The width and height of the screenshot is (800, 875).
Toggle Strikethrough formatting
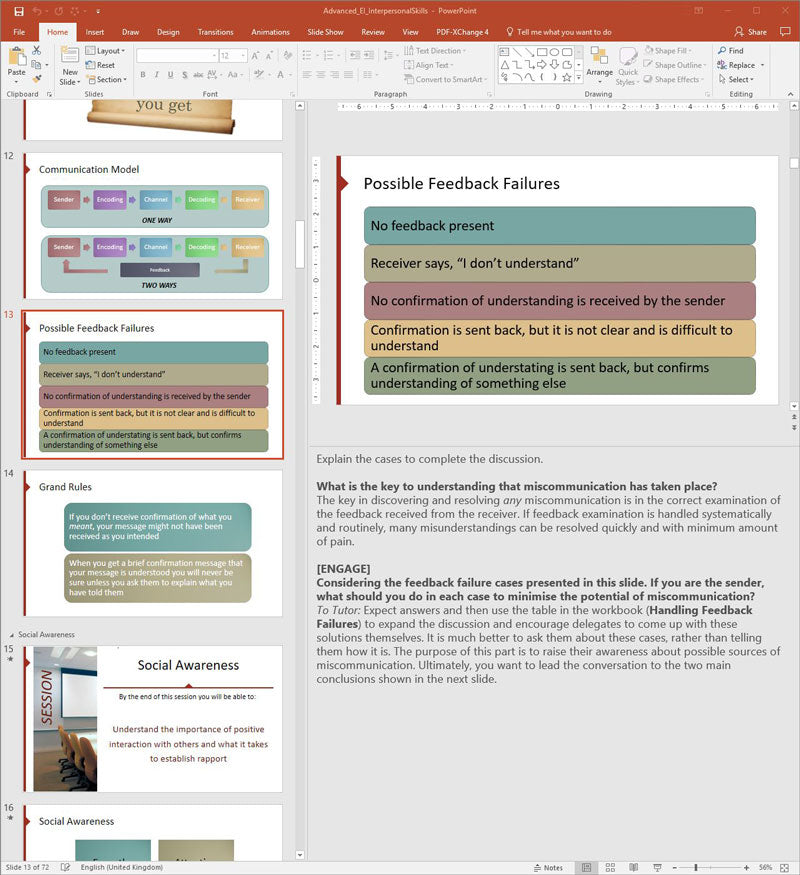click(198, 75)
